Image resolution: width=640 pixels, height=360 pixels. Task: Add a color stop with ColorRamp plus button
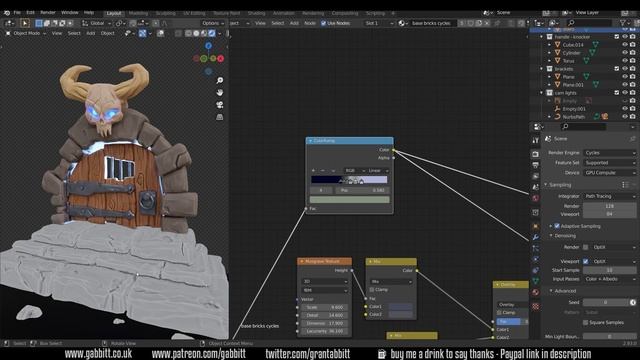tap(313, 171)
